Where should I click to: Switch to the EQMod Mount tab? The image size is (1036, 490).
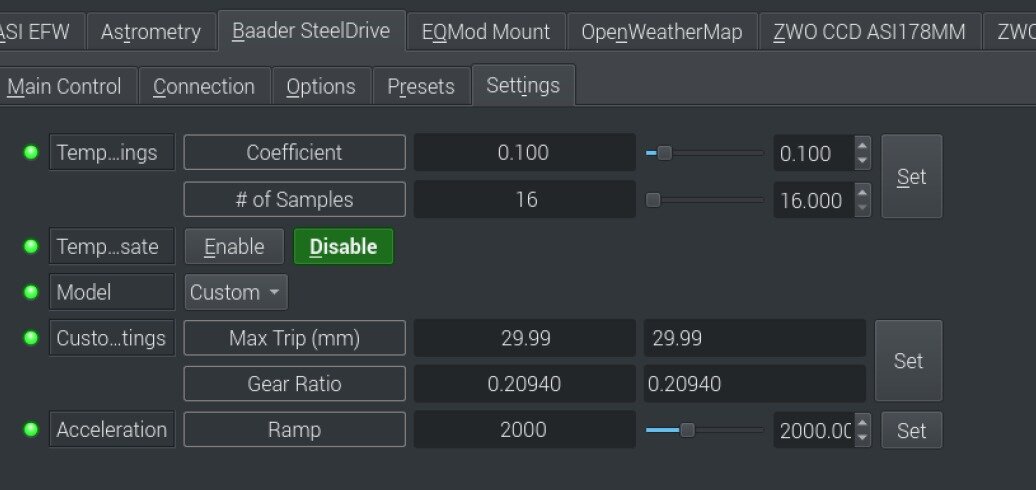coord(486,32)
